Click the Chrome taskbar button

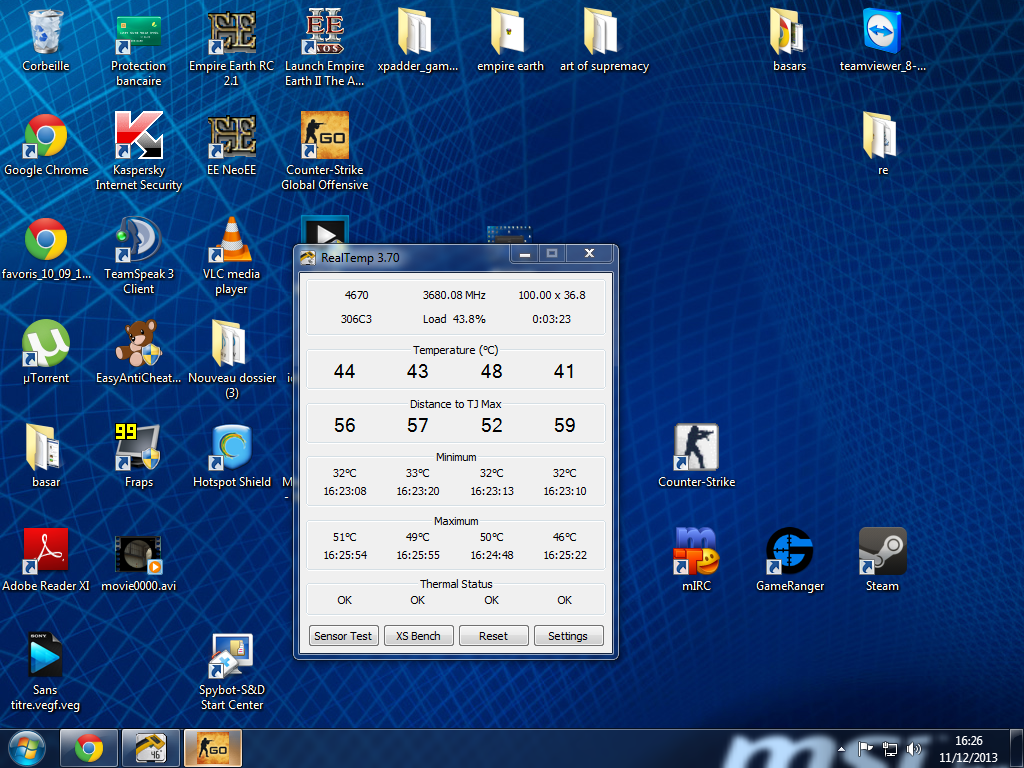[x=89, y=748]
